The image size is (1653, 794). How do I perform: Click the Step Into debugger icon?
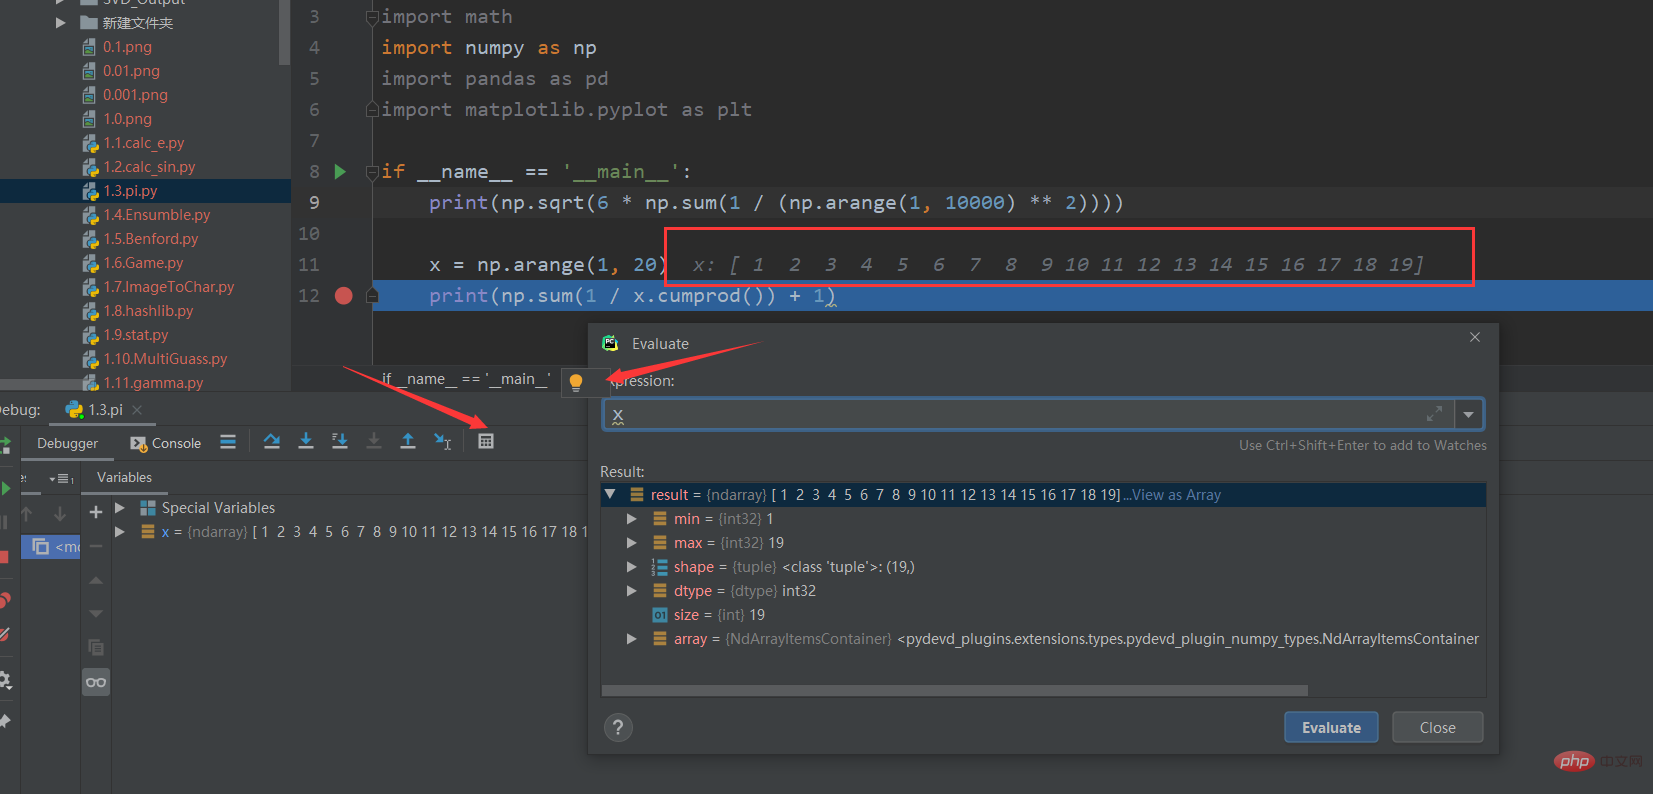pos(306,441)
